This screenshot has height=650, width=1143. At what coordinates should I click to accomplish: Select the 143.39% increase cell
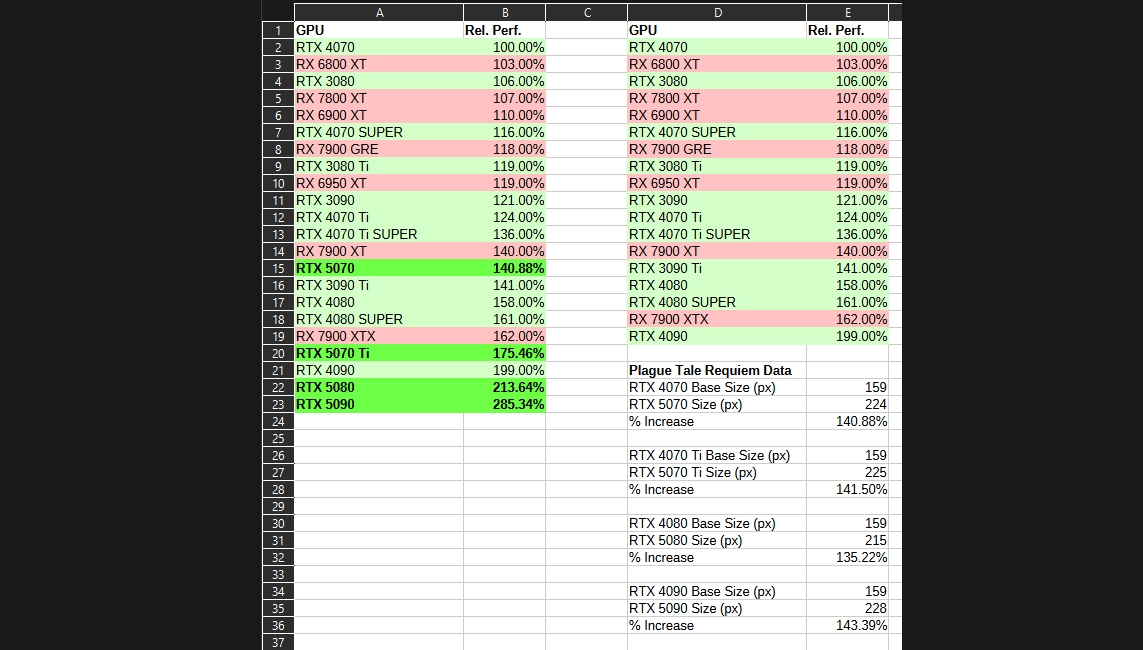point(847,625)
